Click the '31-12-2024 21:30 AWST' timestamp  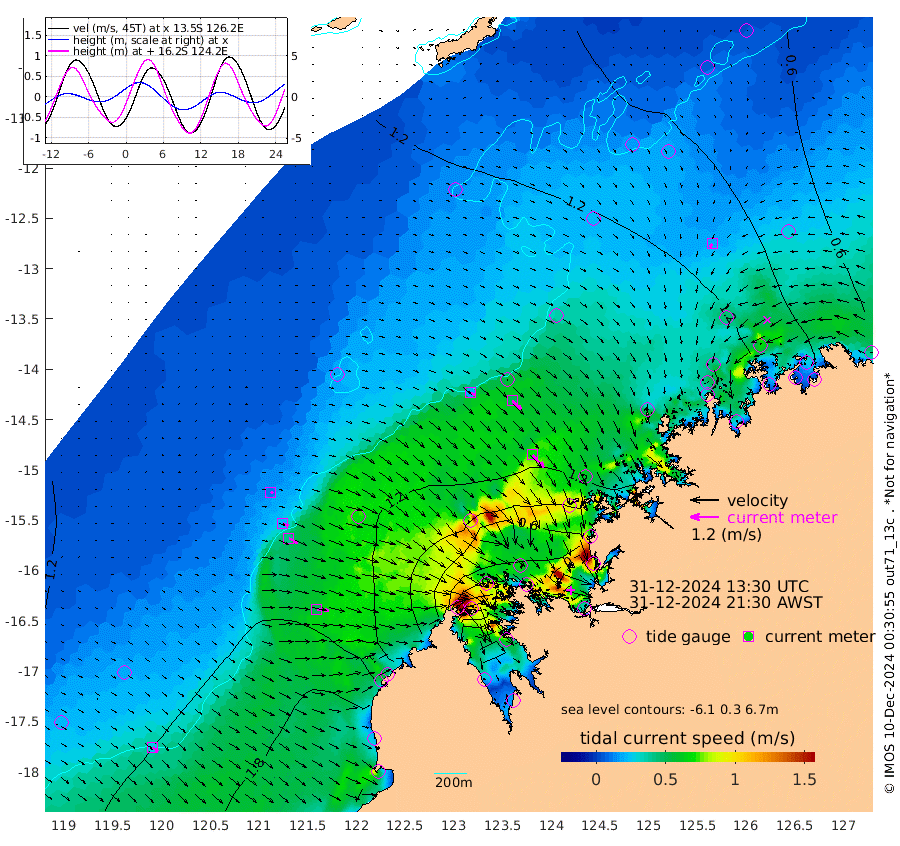(726, 602)
